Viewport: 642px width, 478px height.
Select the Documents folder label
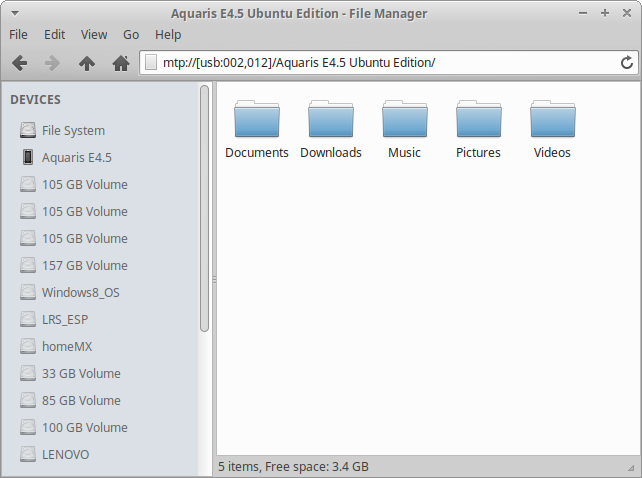pyautogui.click(x=257, y=152)
